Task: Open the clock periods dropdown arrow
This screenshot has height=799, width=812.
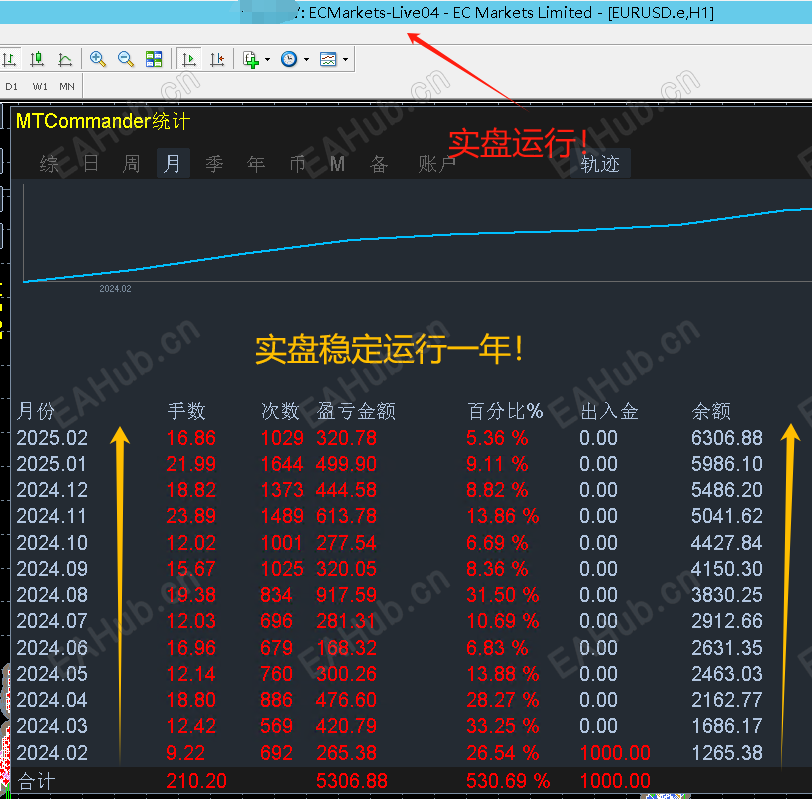Action: tap(306, 60)
